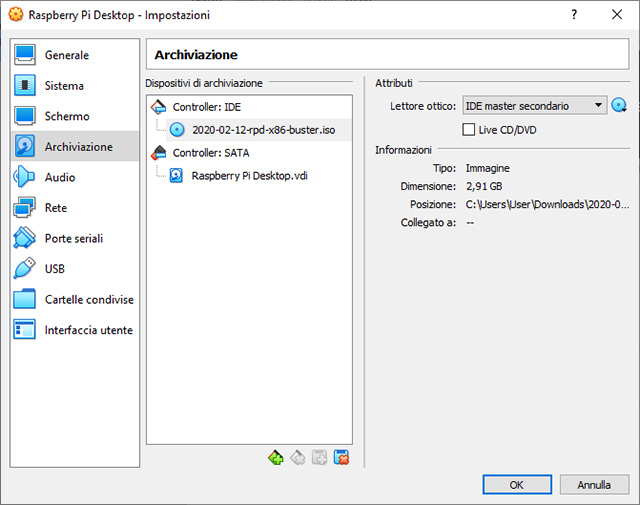Open the Porte seriali section

(x=73, y=239)
